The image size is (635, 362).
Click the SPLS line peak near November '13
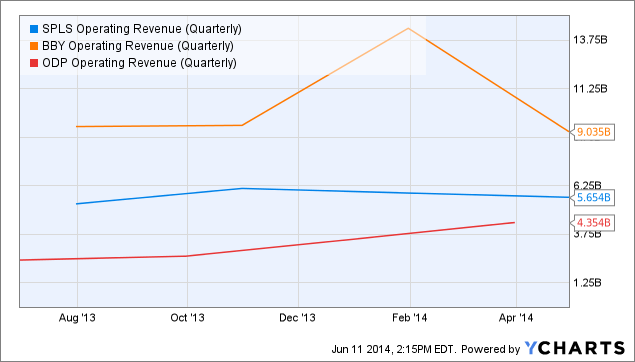click(242, 188)
